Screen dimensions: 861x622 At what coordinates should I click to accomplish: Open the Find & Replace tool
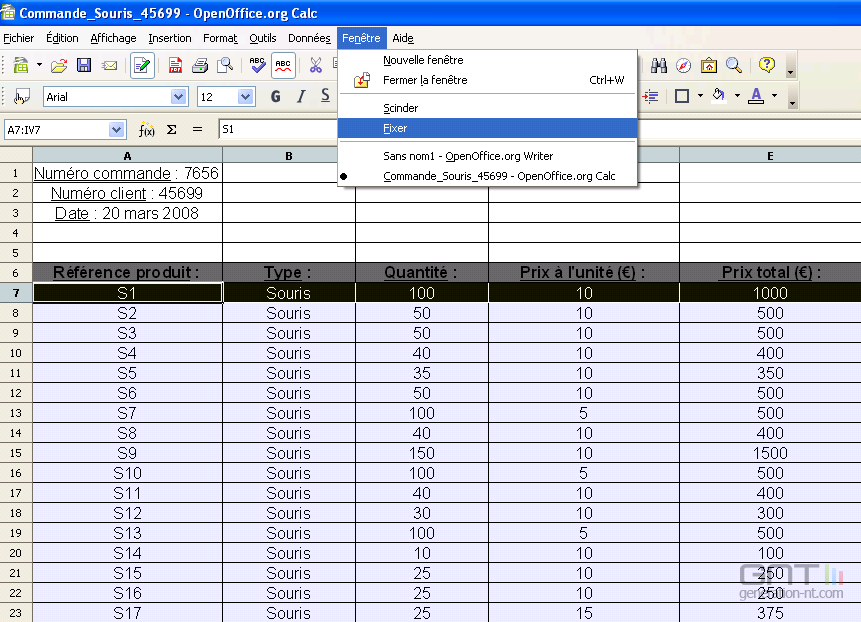click(x=659, y=65)
